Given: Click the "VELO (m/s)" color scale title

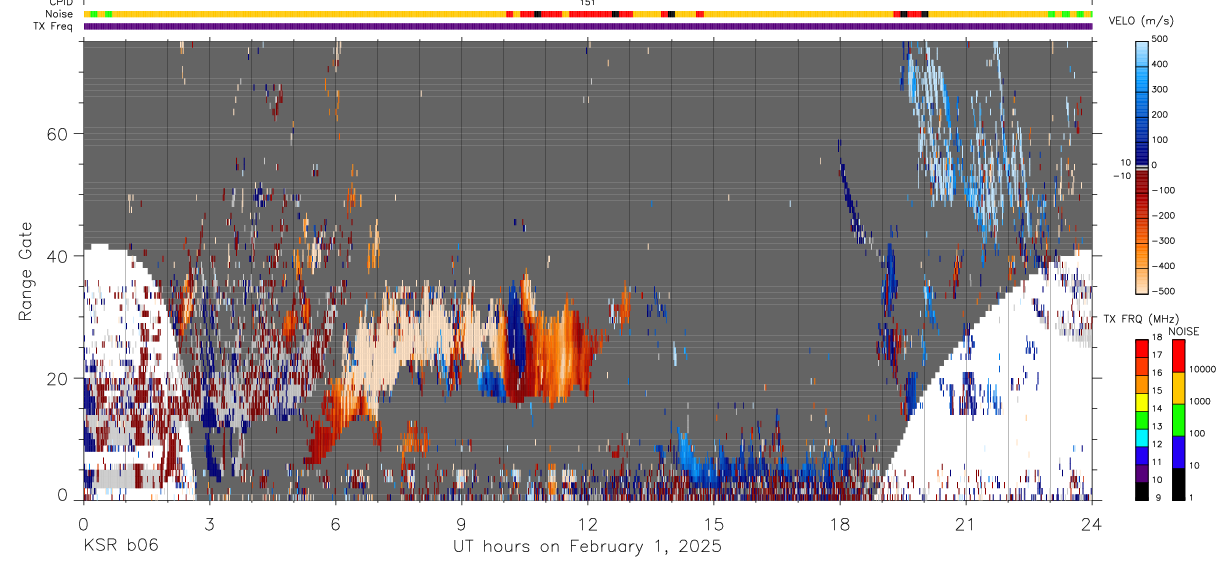Looking at the screenshot, I should 1142,21.
